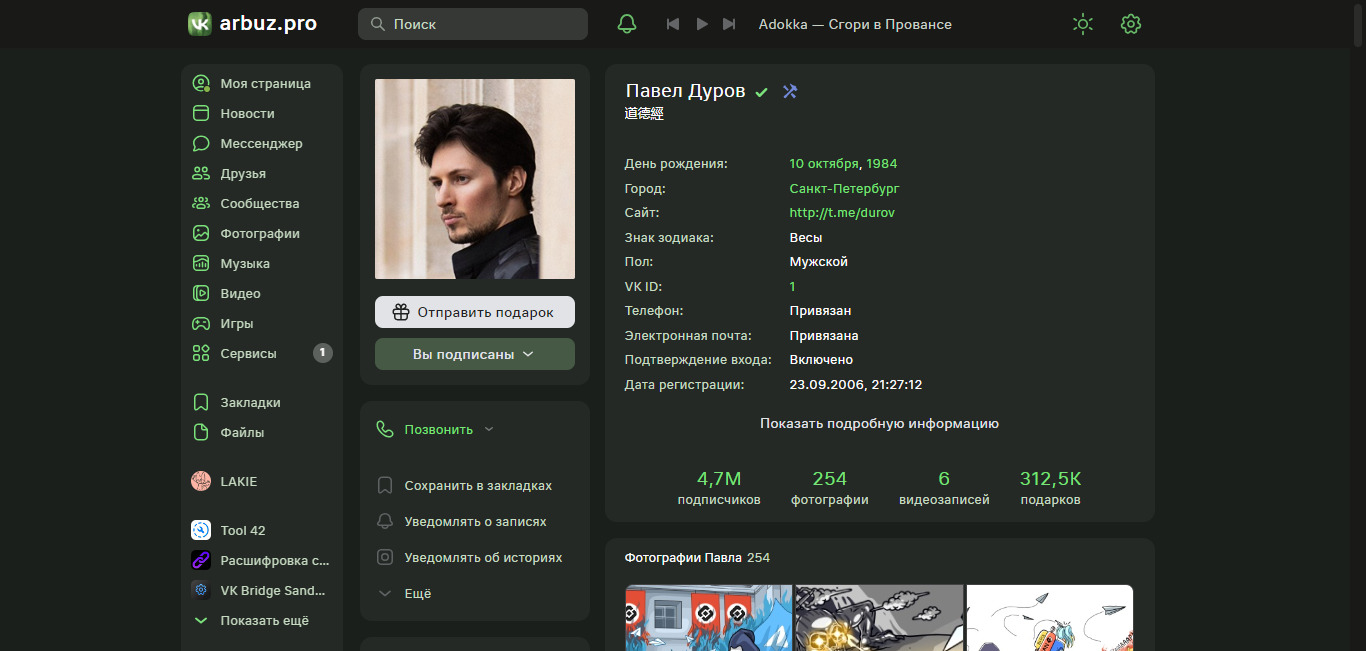Click the verified checkmark badge

(762, 92)
